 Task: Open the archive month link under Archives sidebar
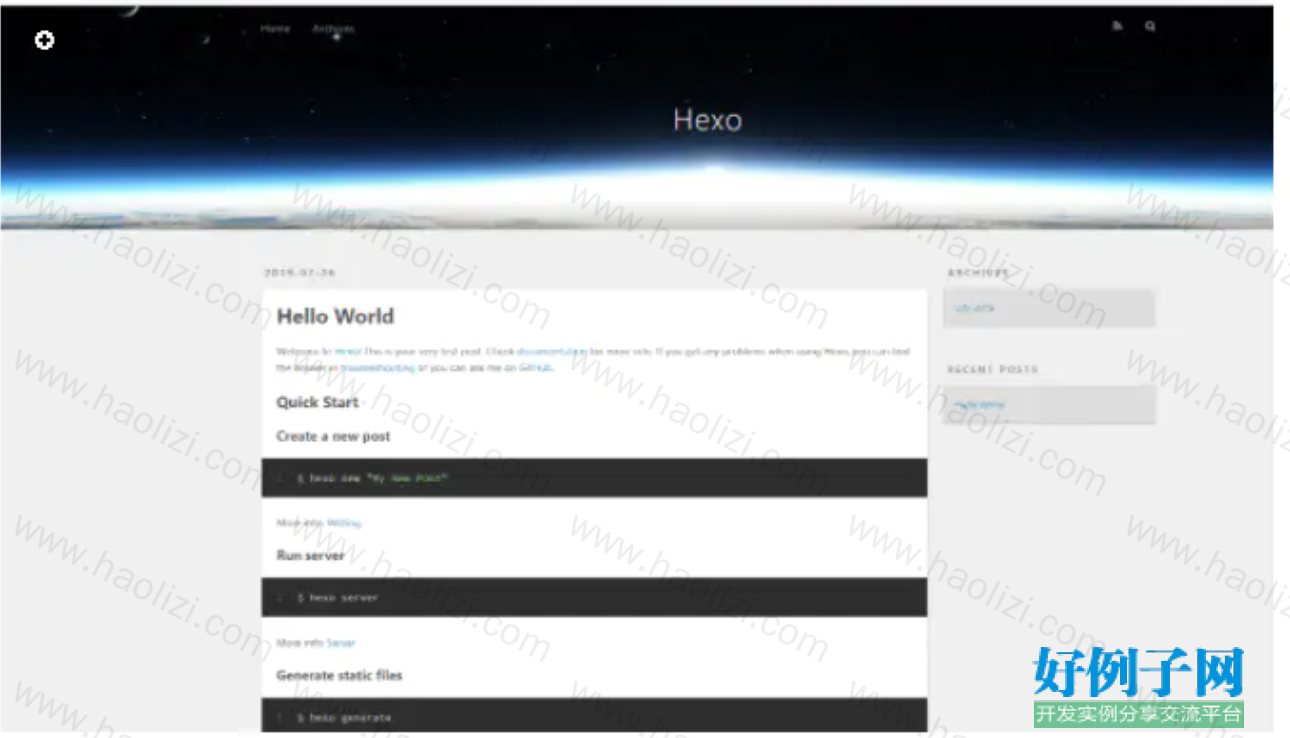coord(975,309)
